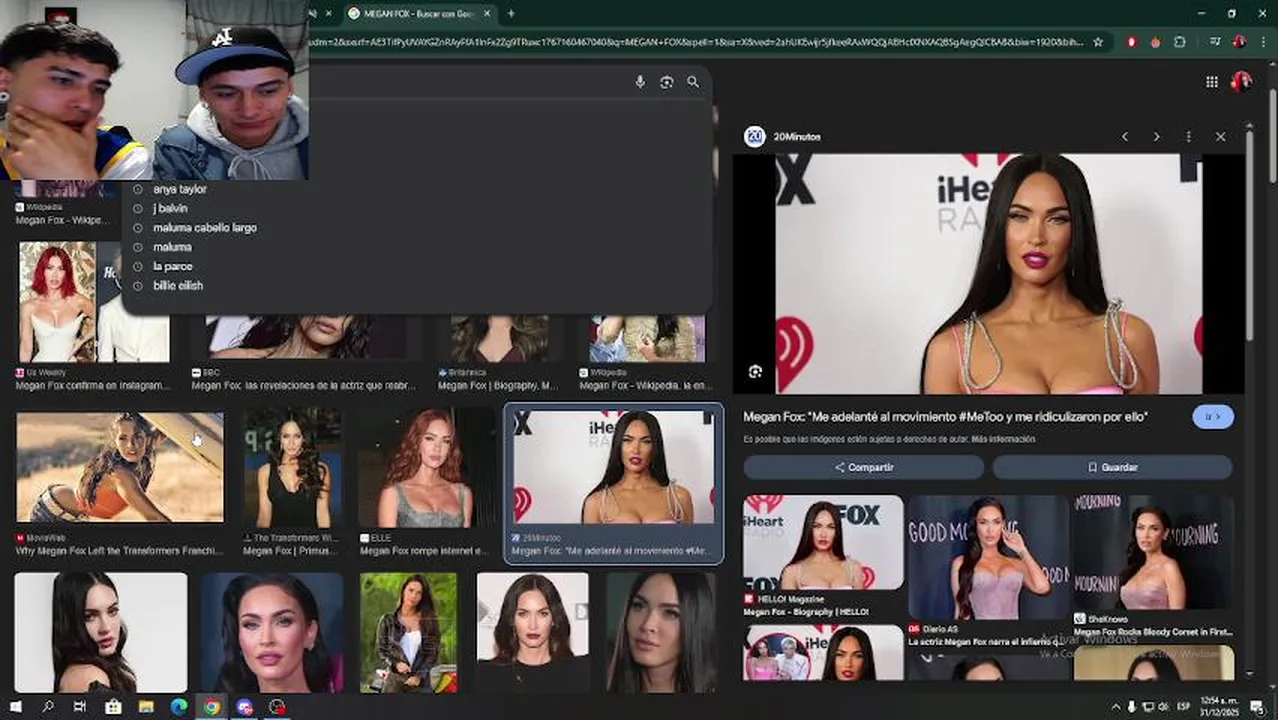Open the Megan Fox #MeToo headline link

pyautogui.click(x=945, y=416)
